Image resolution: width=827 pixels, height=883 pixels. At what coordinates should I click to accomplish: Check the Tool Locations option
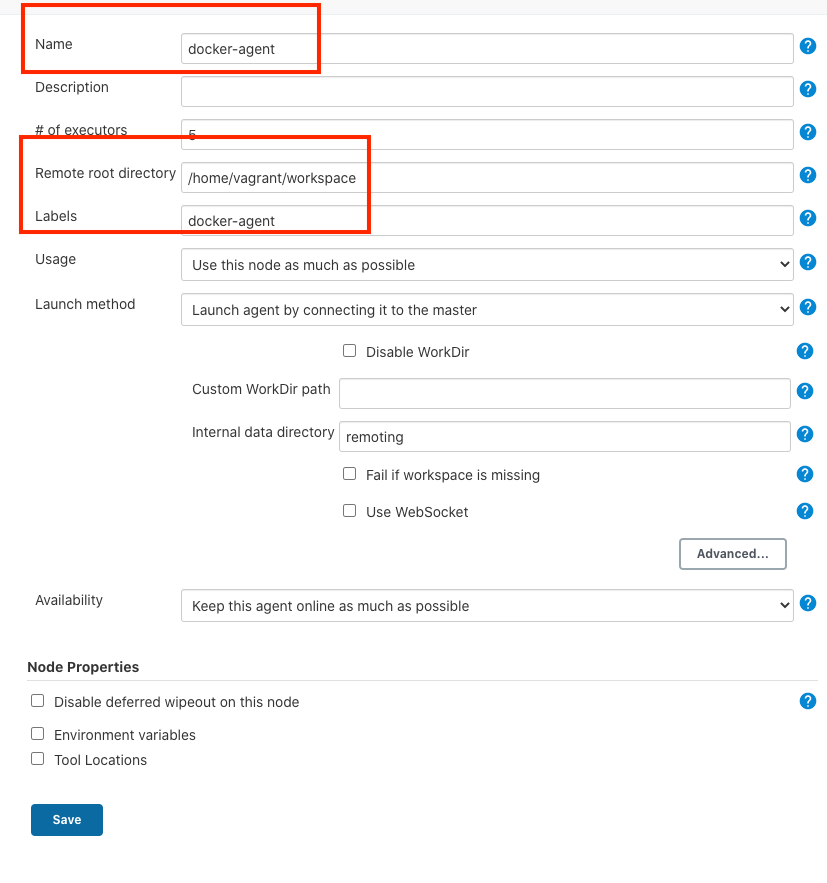click(x=38, y=759)
